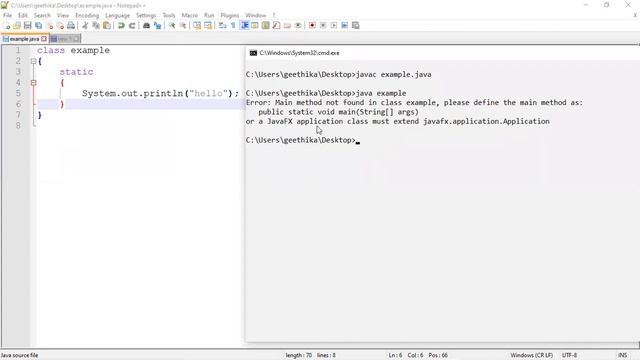Image resolution: width=640 pixels, height=360 pixels.
Task: Open the Settings menu
Action: tap(146, 16)
